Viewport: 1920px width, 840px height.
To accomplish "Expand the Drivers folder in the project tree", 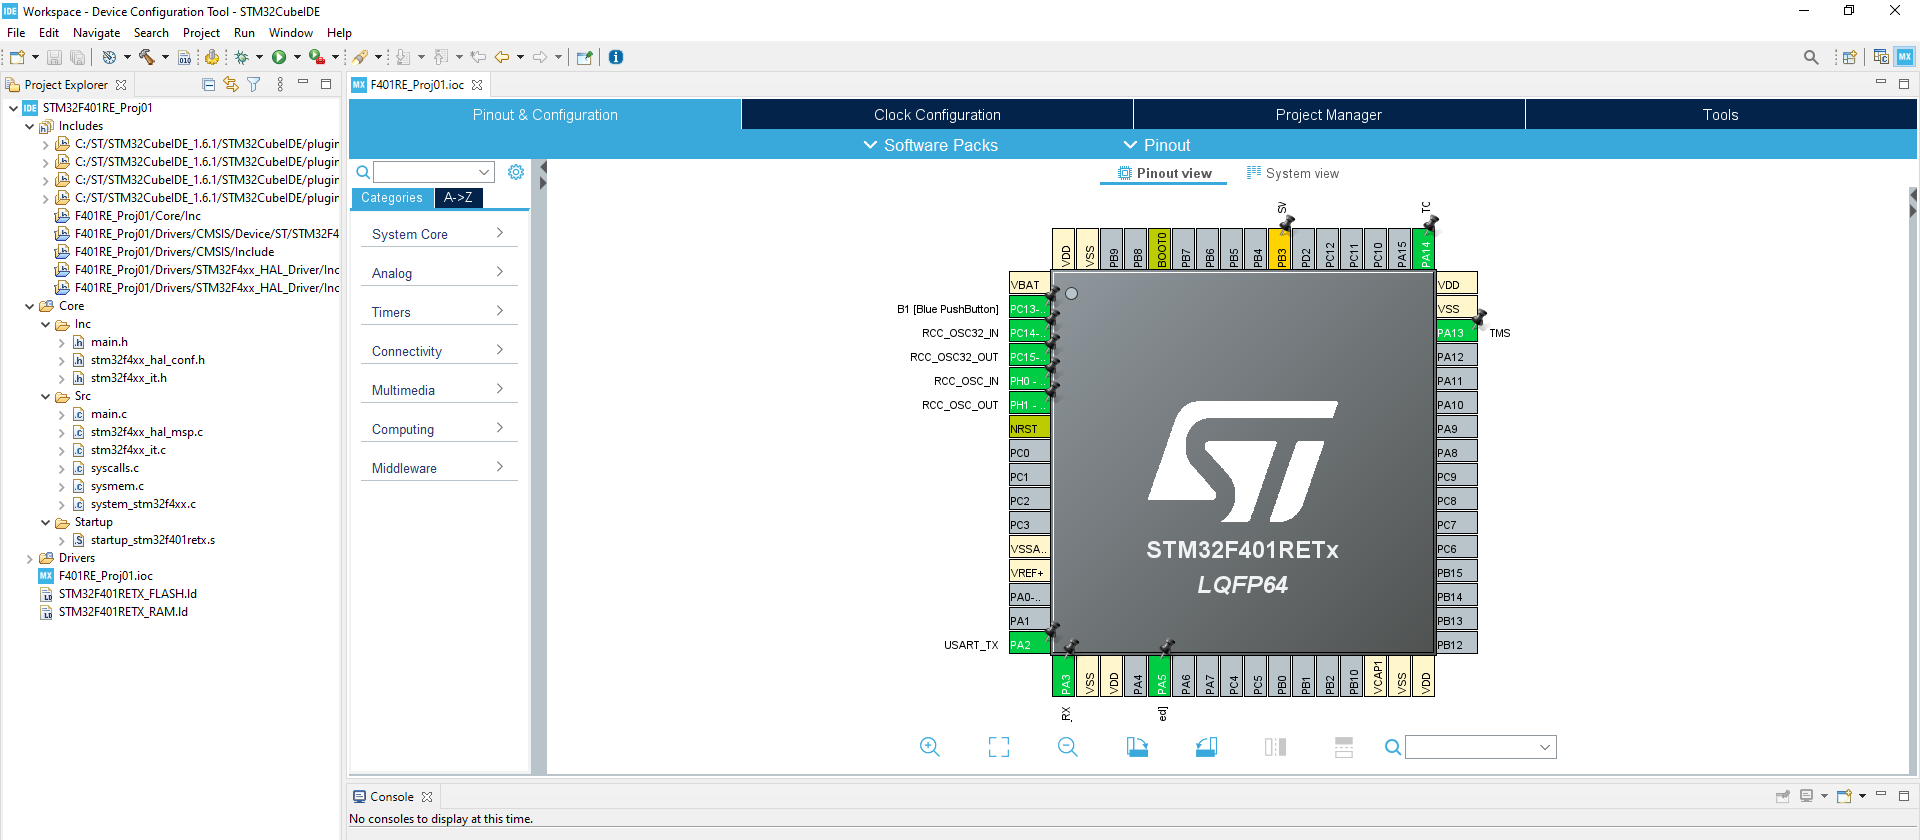I will [29, 558].
